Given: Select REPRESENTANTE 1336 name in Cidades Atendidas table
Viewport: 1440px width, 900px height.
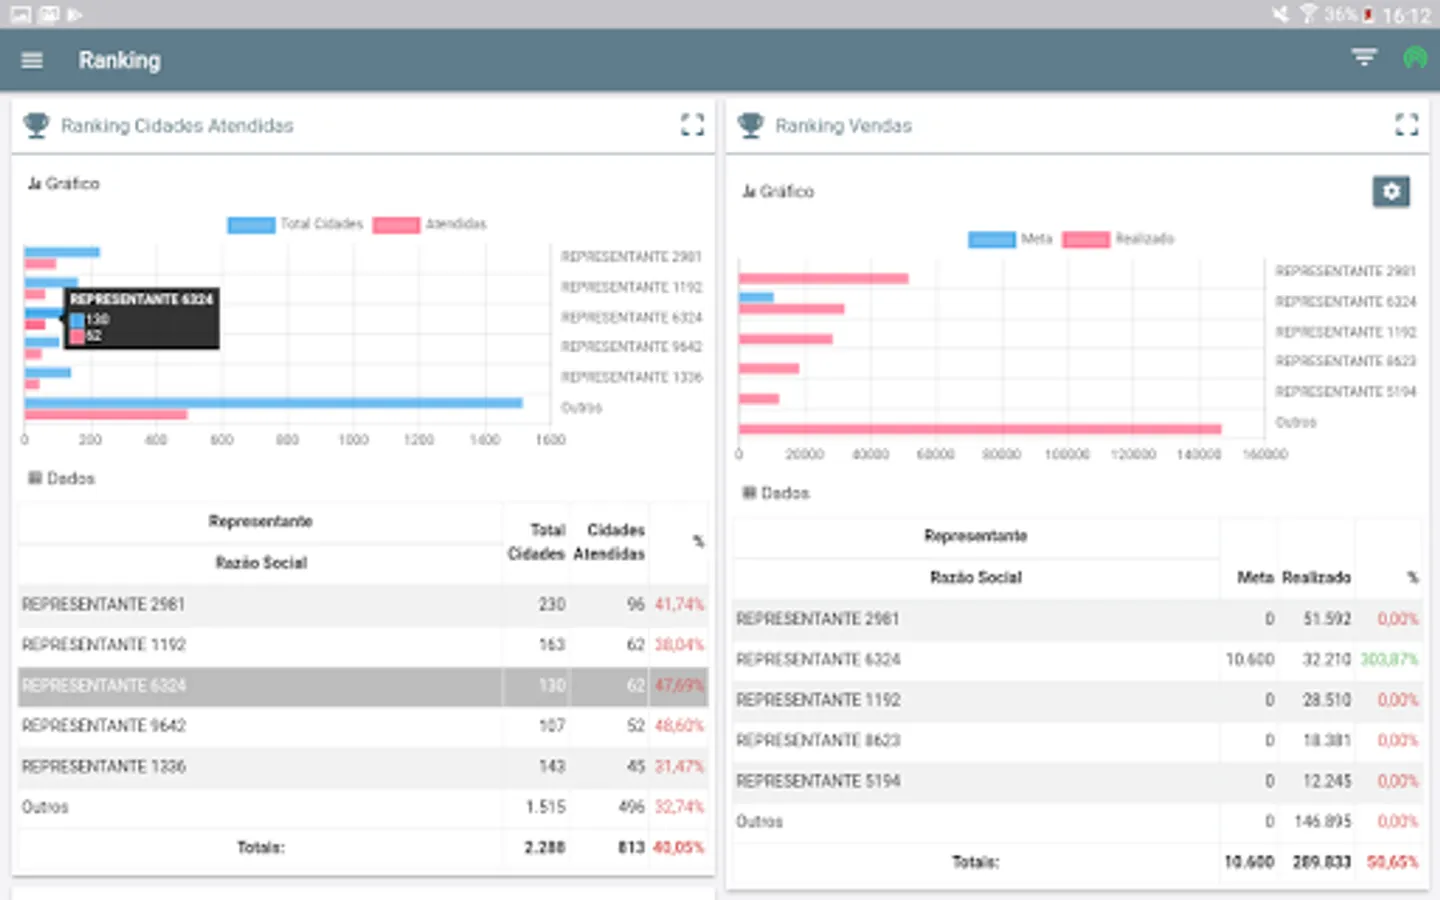Looking at the screenshot, I should 104,767.
